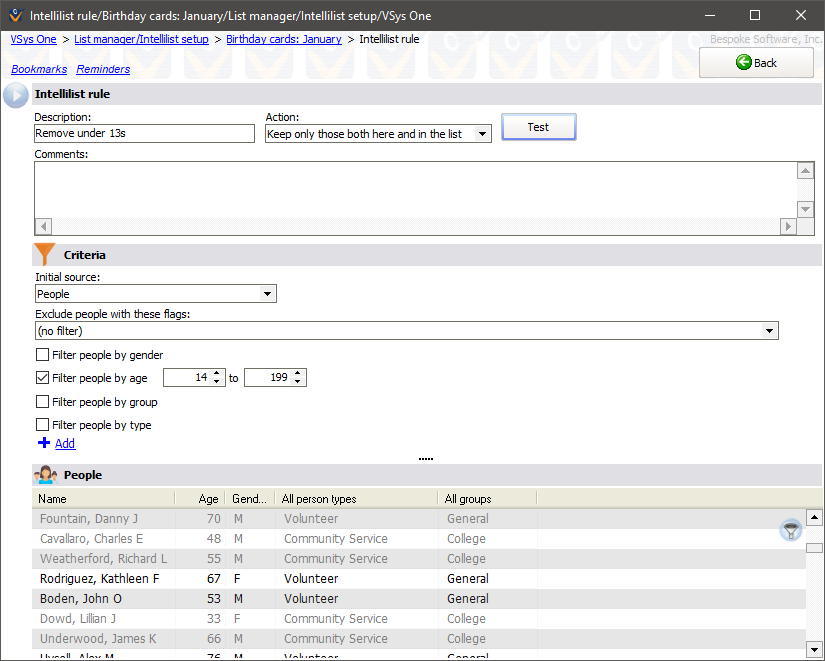Click the filter funnel icon in People list
Viewport: 825px width, 661px height.
[790, 530]
